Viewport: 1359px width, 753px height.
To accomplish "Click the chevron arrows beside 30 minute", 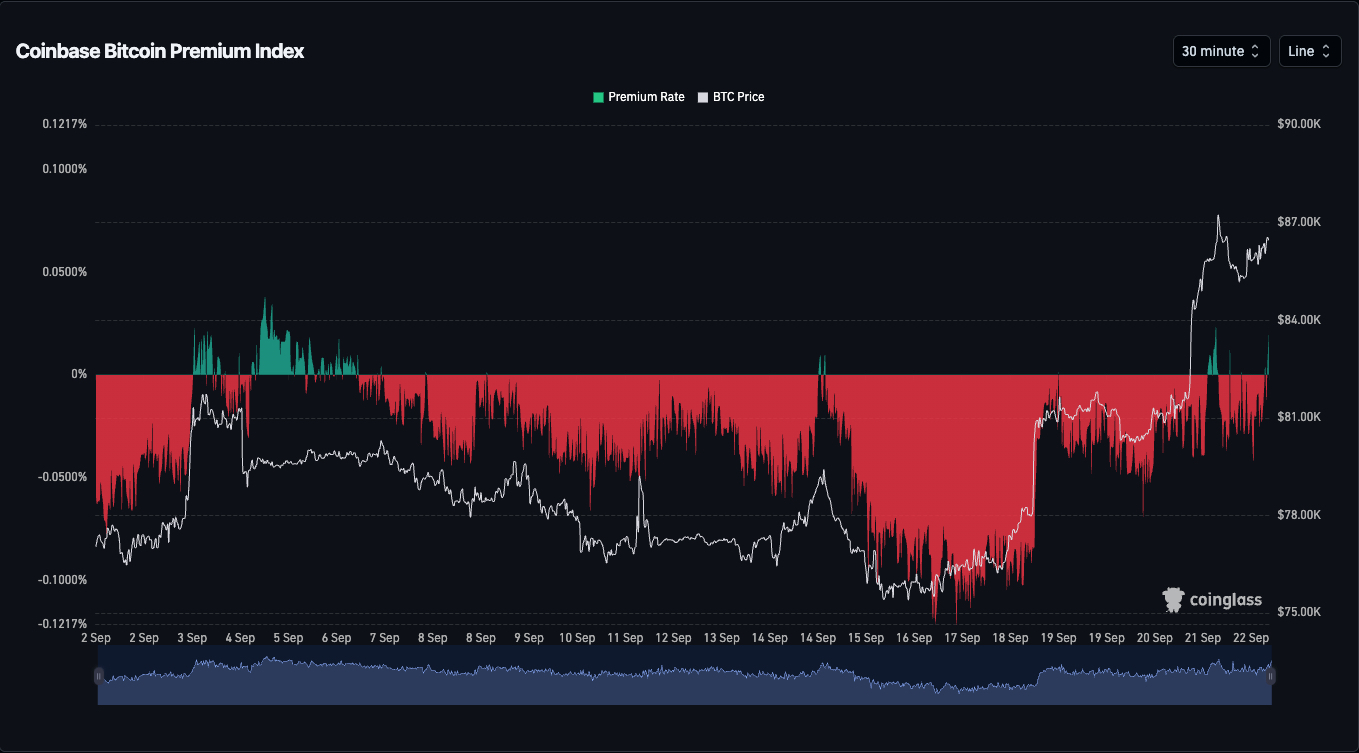I will tap(1255, 51).
